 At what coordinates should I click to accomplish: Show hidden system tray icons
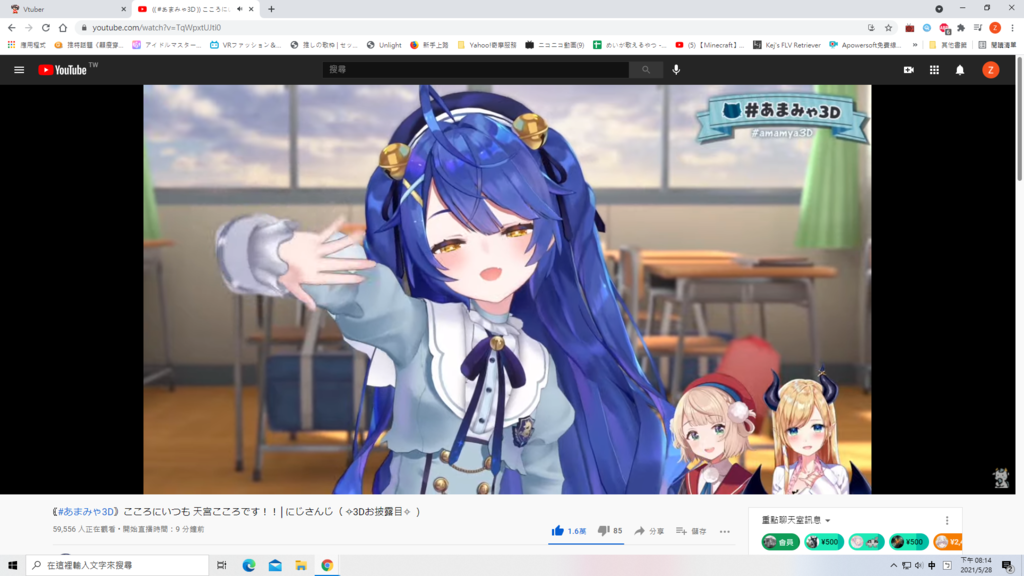click(x=893, y=566)
